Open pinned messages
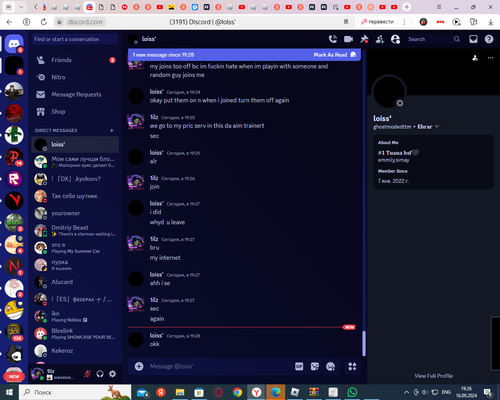Viewport: 500px width, 400px height. click(x=364, y=39)
